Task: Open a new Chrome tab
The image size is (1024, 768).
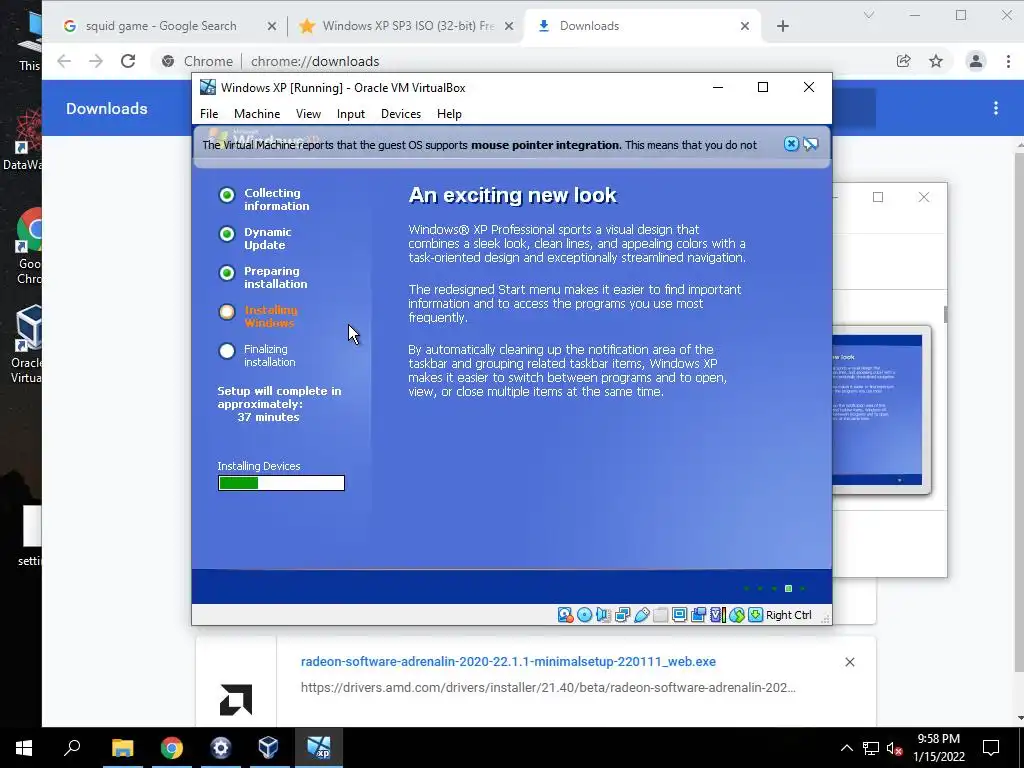Action: pyautogui.click(x=783, y=26)
